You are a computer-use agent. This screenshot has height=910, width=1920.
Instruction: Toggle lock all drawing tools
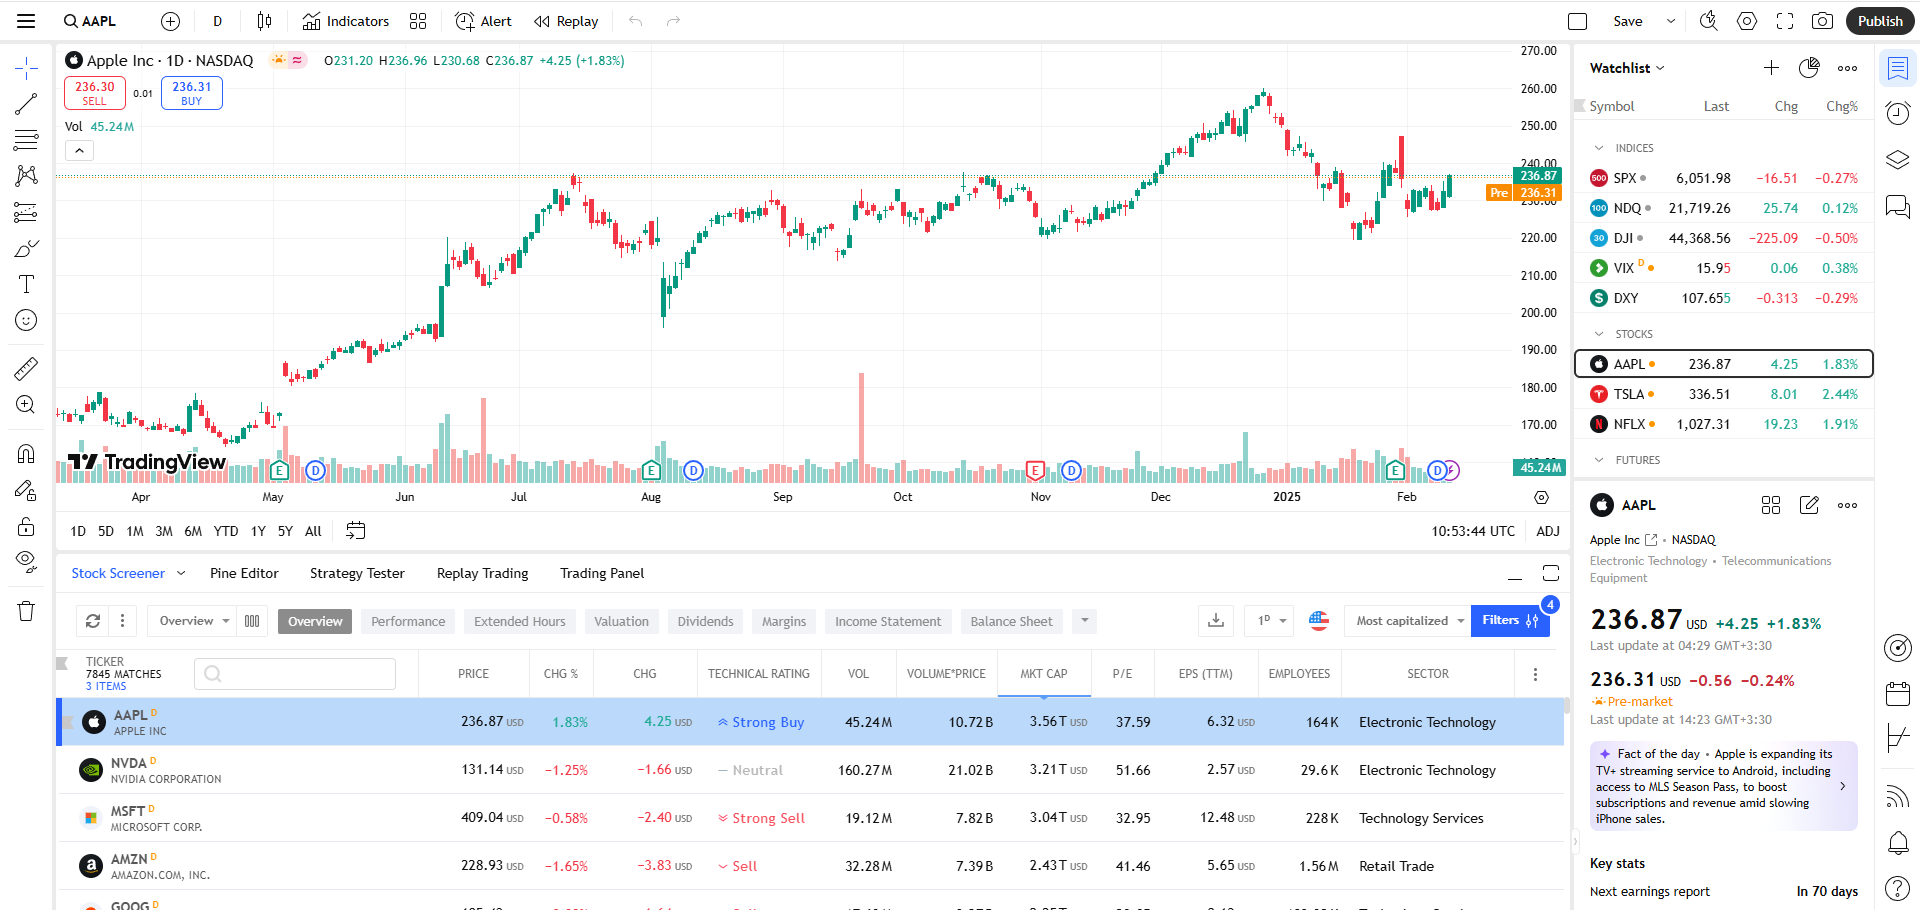26,526
